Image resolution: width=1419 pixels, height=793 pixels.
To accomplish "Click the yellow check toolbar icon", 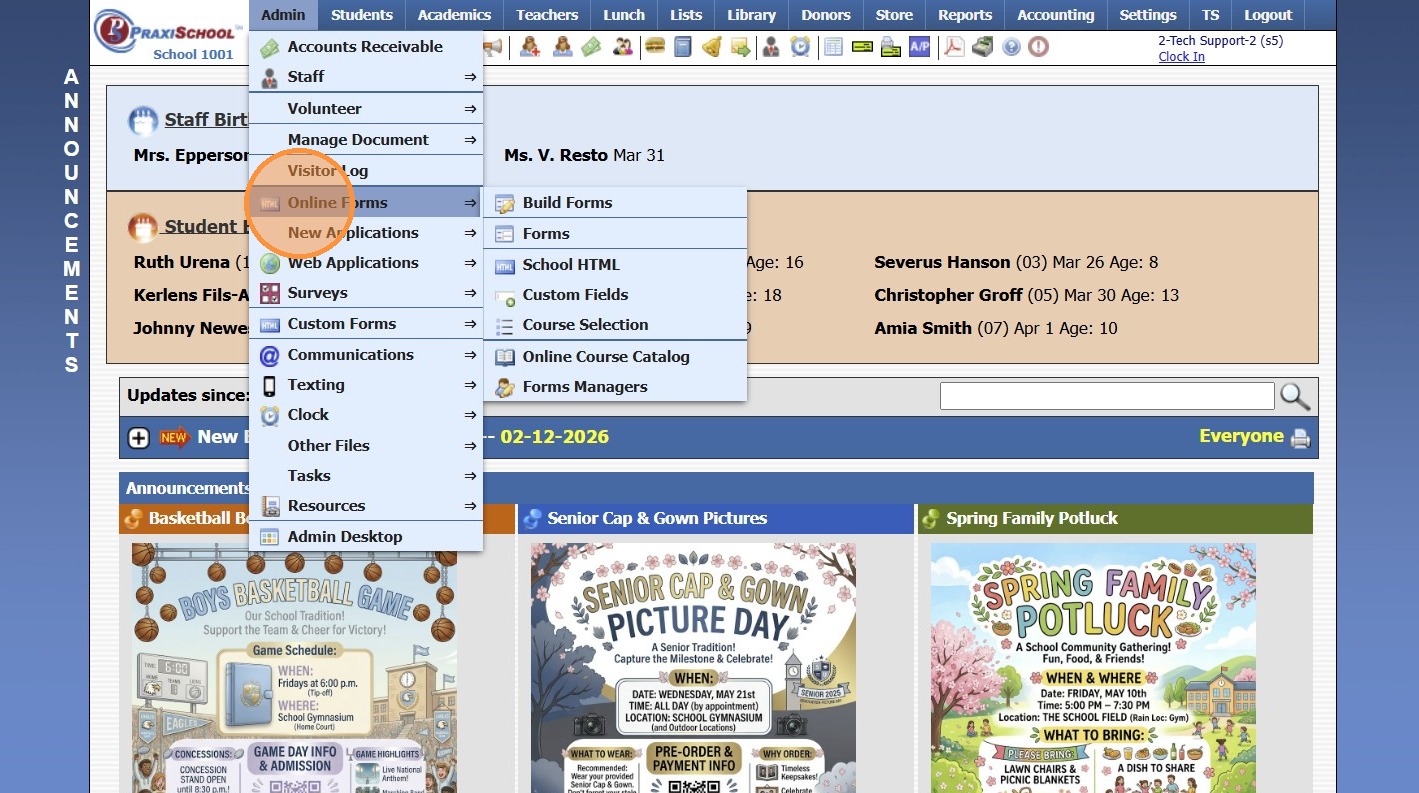I will pos(862,46).
